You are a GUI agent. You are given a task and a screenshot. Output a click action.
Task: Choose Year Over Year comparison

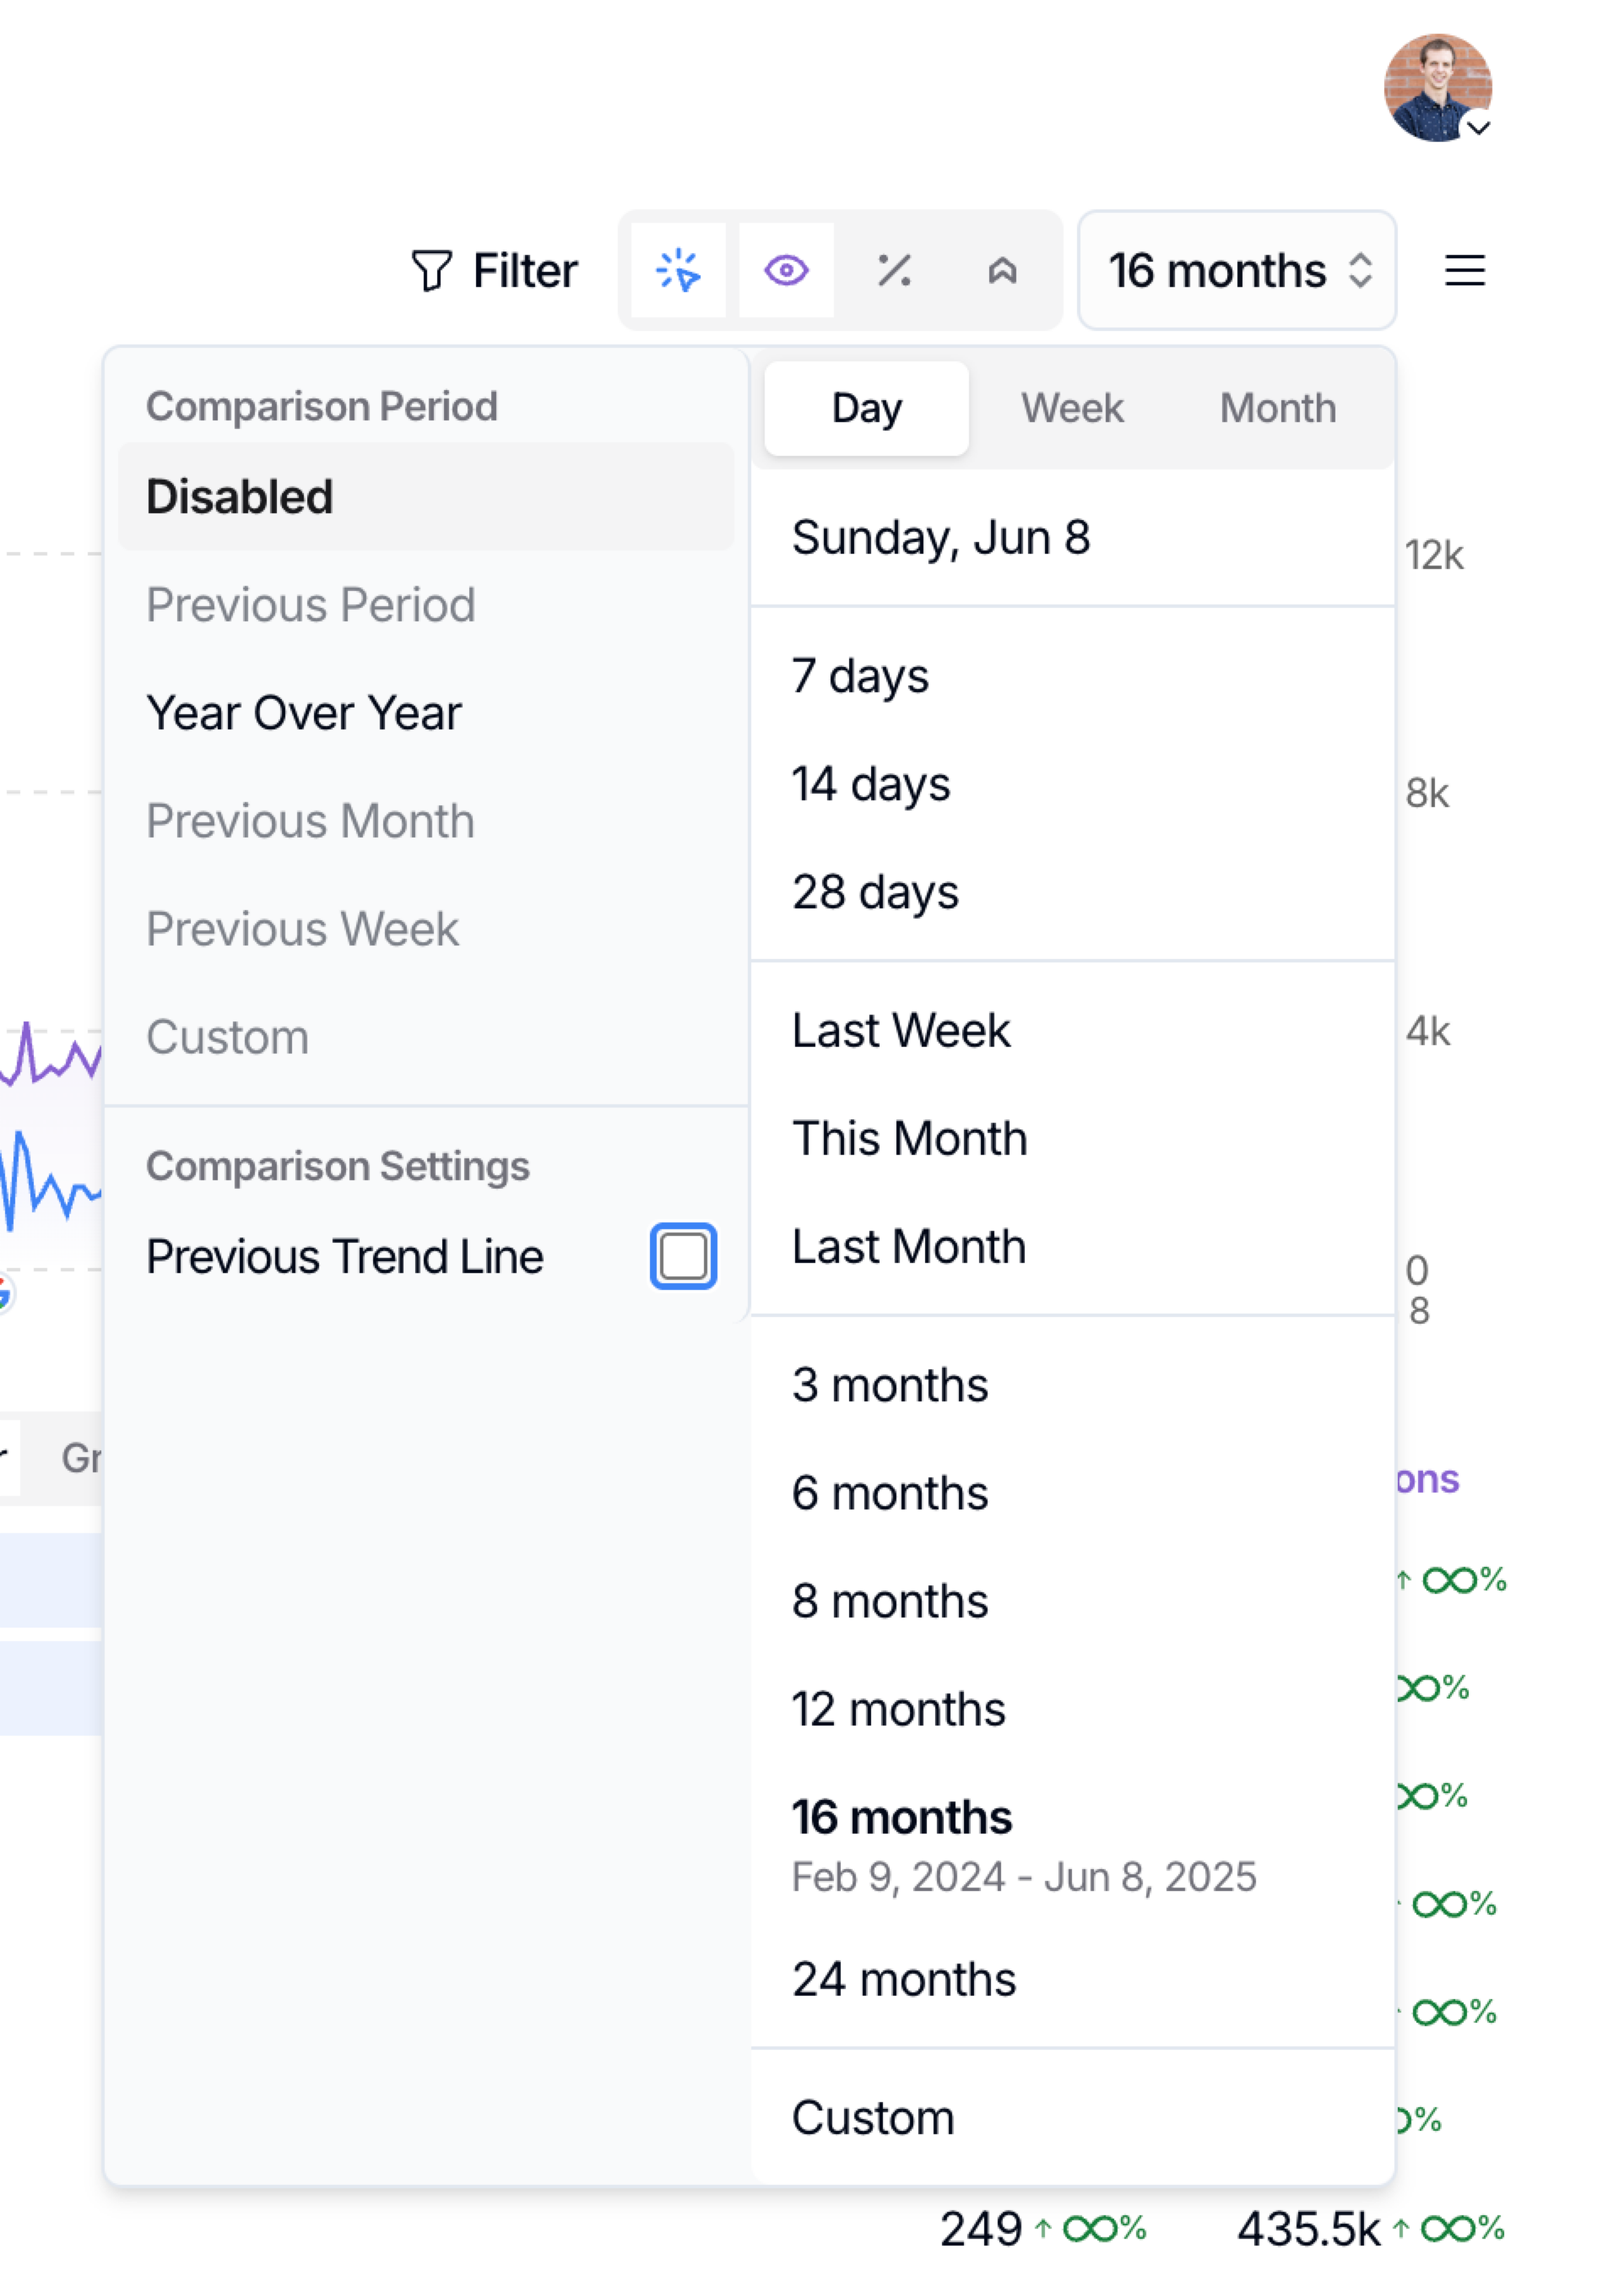click(304, 713)
